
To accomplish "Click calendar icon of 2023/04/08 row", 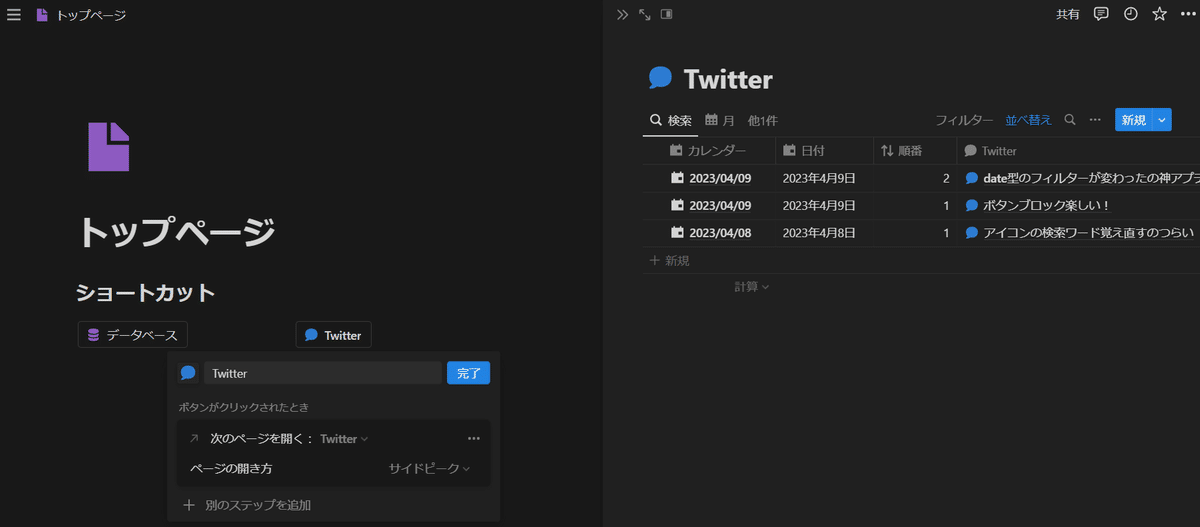I will [677, 232].
